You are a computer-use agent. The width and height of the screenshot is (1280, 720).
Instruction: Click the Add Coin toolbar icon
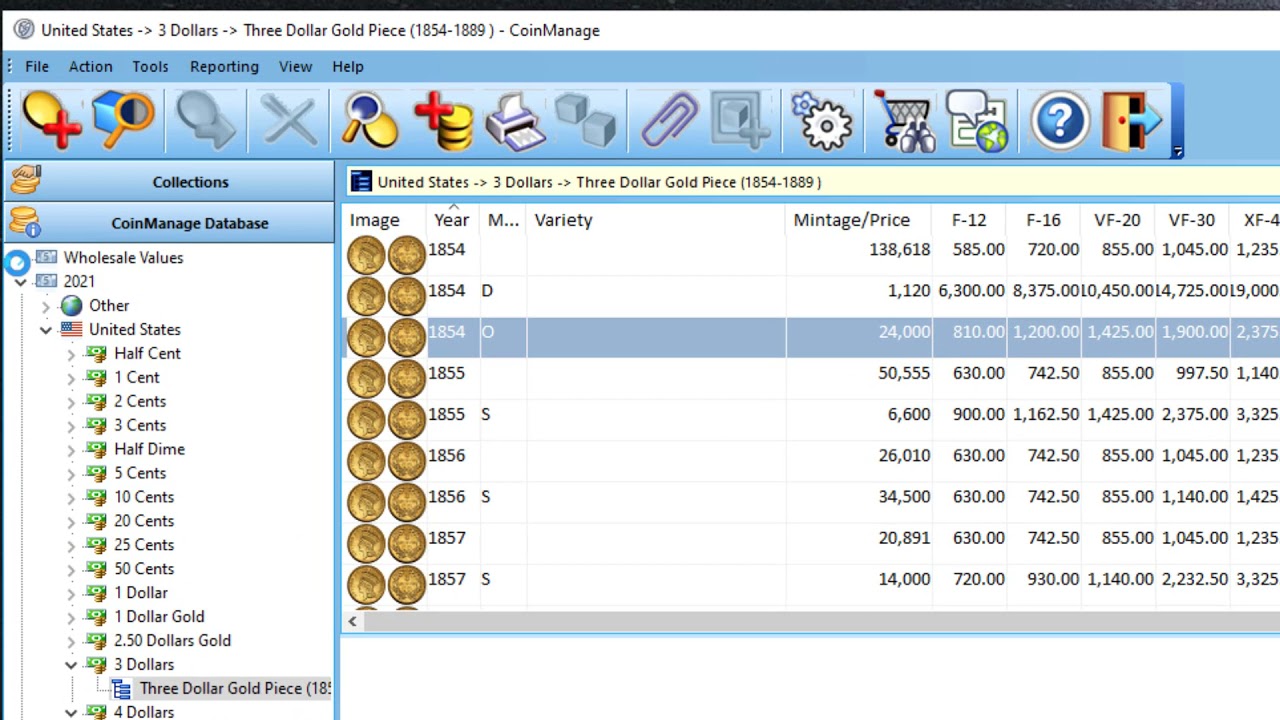[x=52, y=121]
